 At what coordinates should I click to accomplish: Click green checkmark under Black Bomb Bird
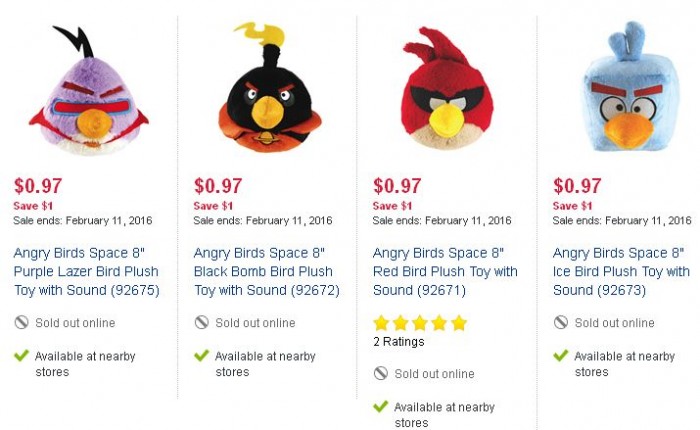click(x=202, y=355)
